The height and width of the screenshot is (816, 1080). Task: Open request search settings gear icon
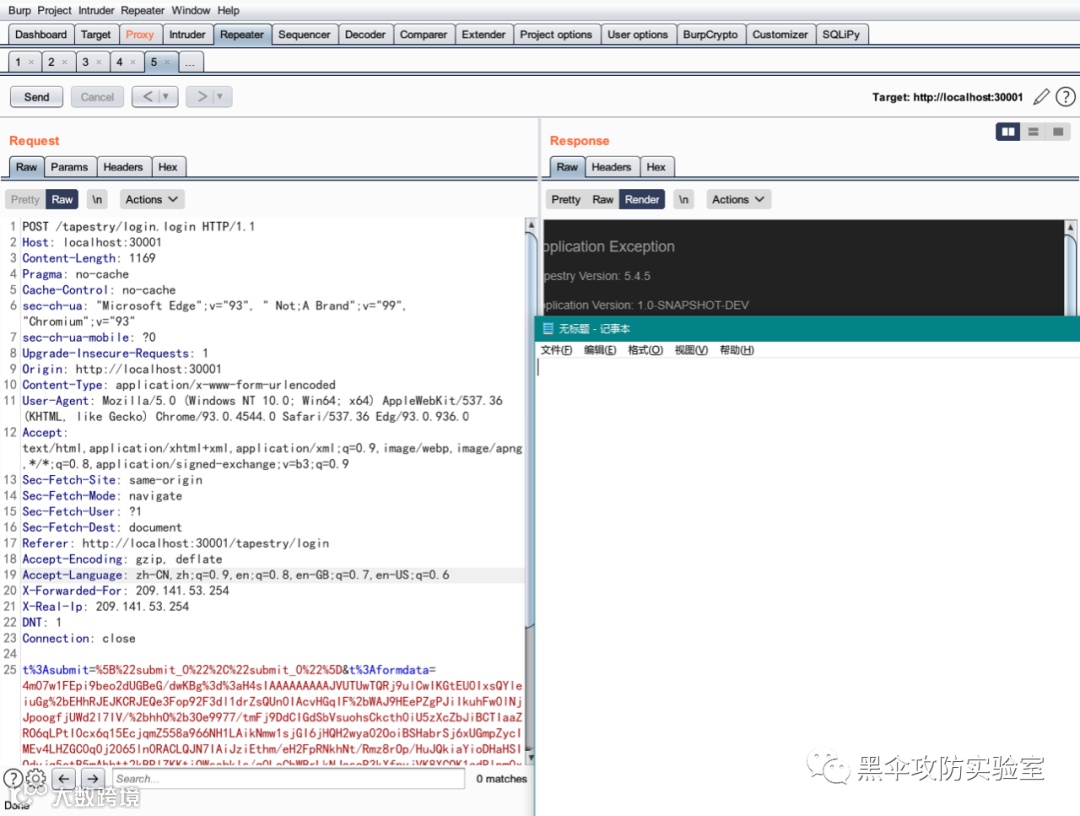36,779
